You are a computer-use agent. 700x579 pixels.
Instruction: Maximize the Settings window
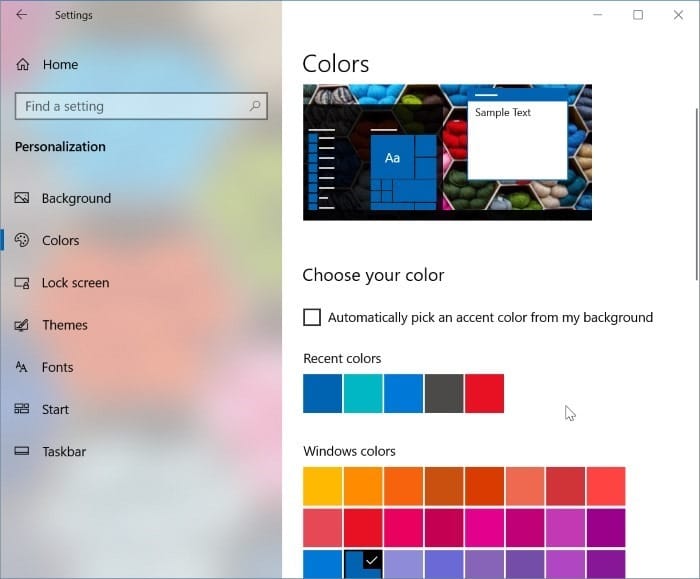click(638, 15)
